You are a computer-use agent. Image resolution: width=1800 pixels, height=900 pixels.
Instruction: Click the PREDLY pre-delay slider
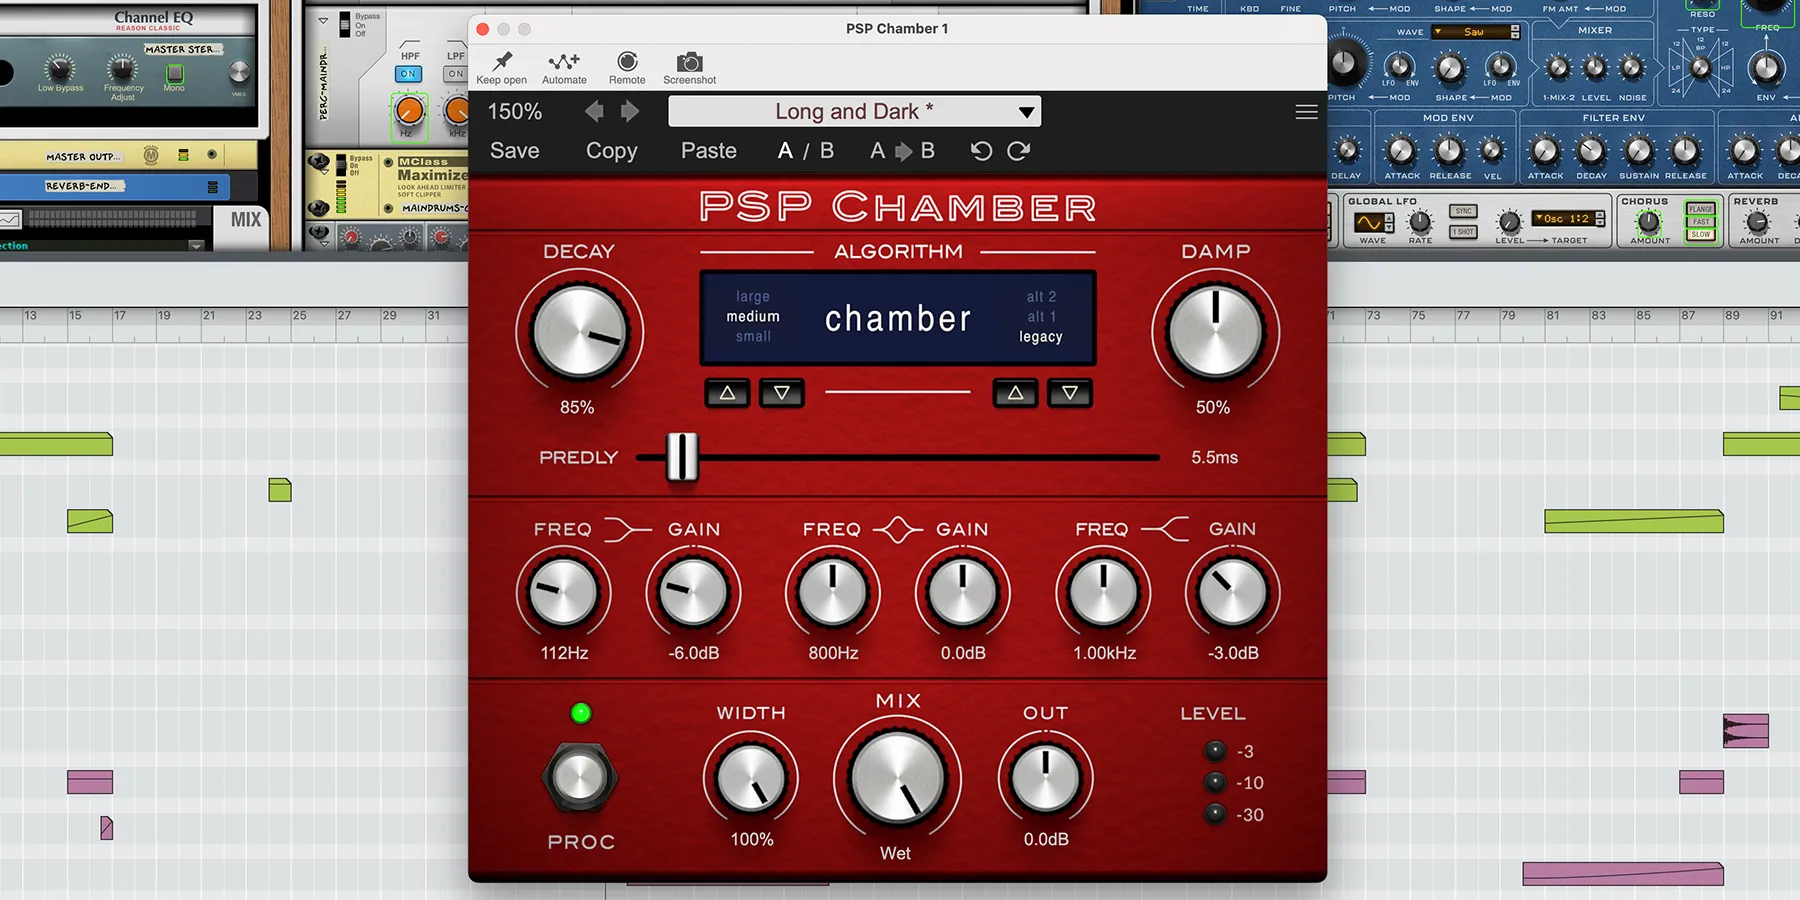[x=683, y=457]
